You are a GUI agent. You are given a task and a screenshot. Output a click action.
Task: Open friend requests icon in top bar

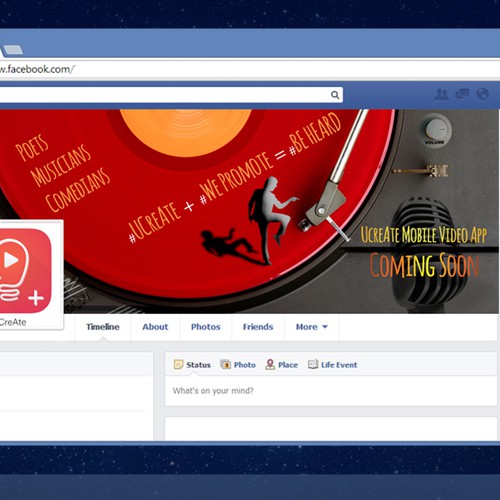coord(442,95)
